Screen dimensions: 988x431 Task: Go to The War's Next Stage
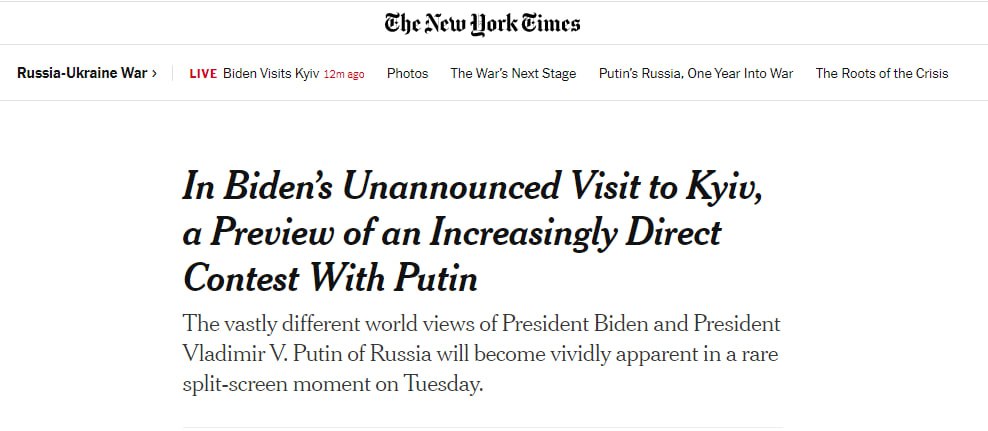513,73
